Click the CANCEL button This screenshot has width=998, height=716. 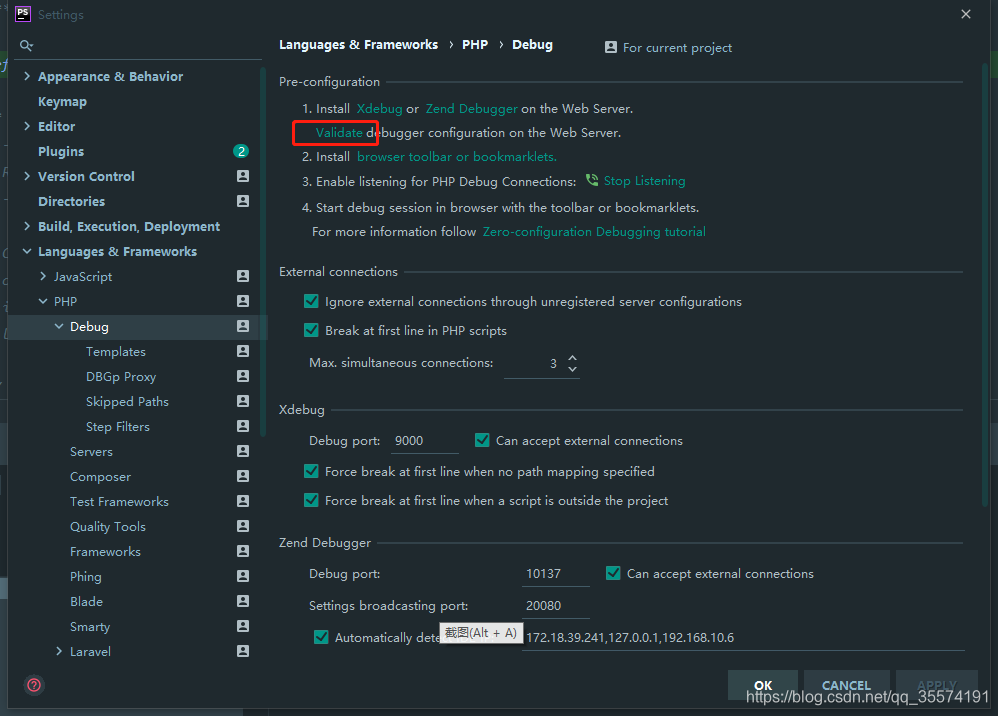[x=846, y=685]
